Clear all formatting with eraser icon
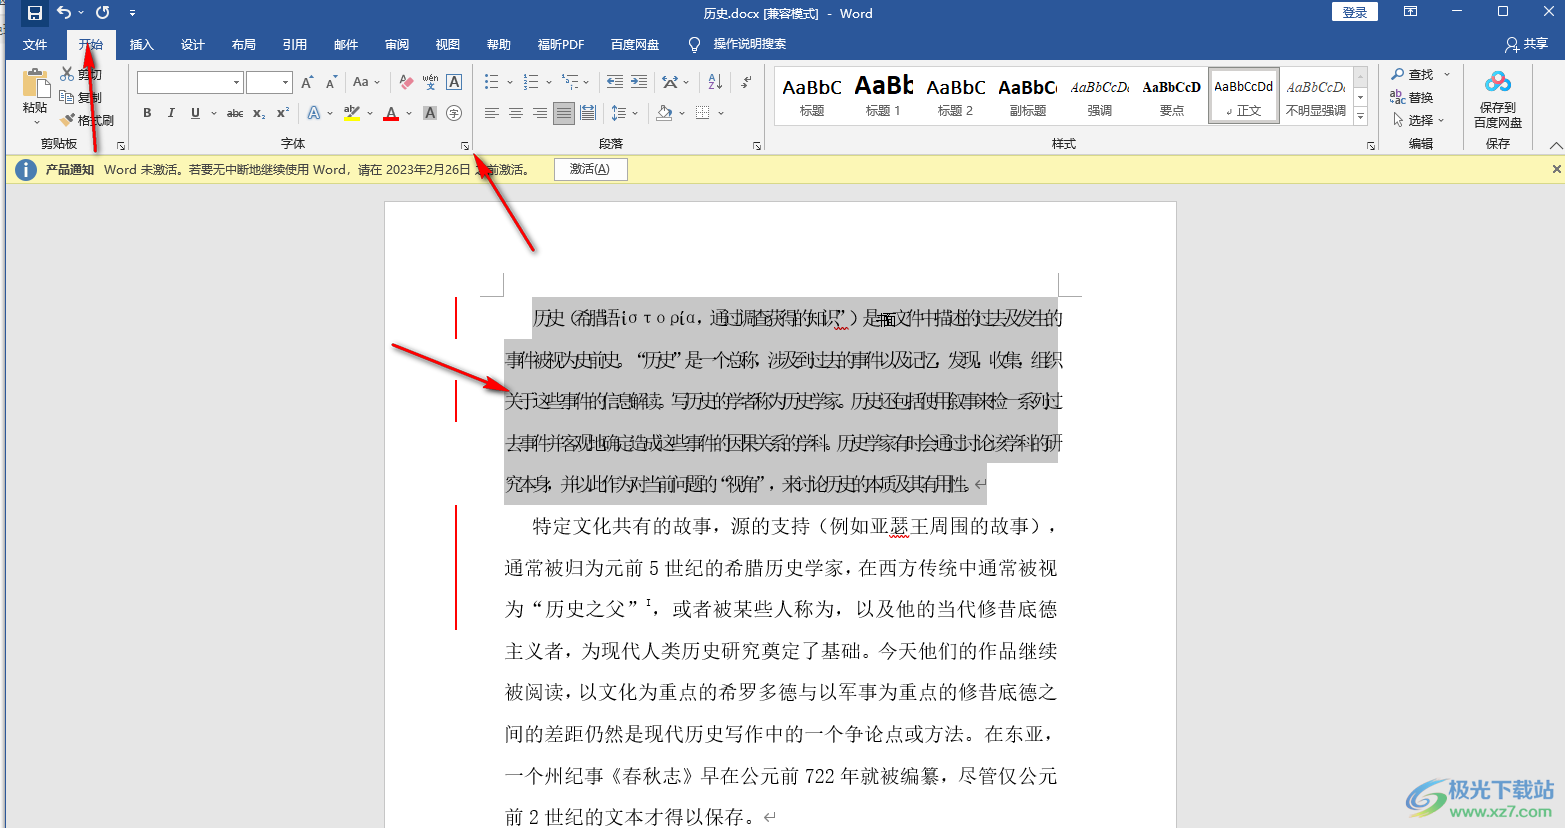 [x=406, y=82]
